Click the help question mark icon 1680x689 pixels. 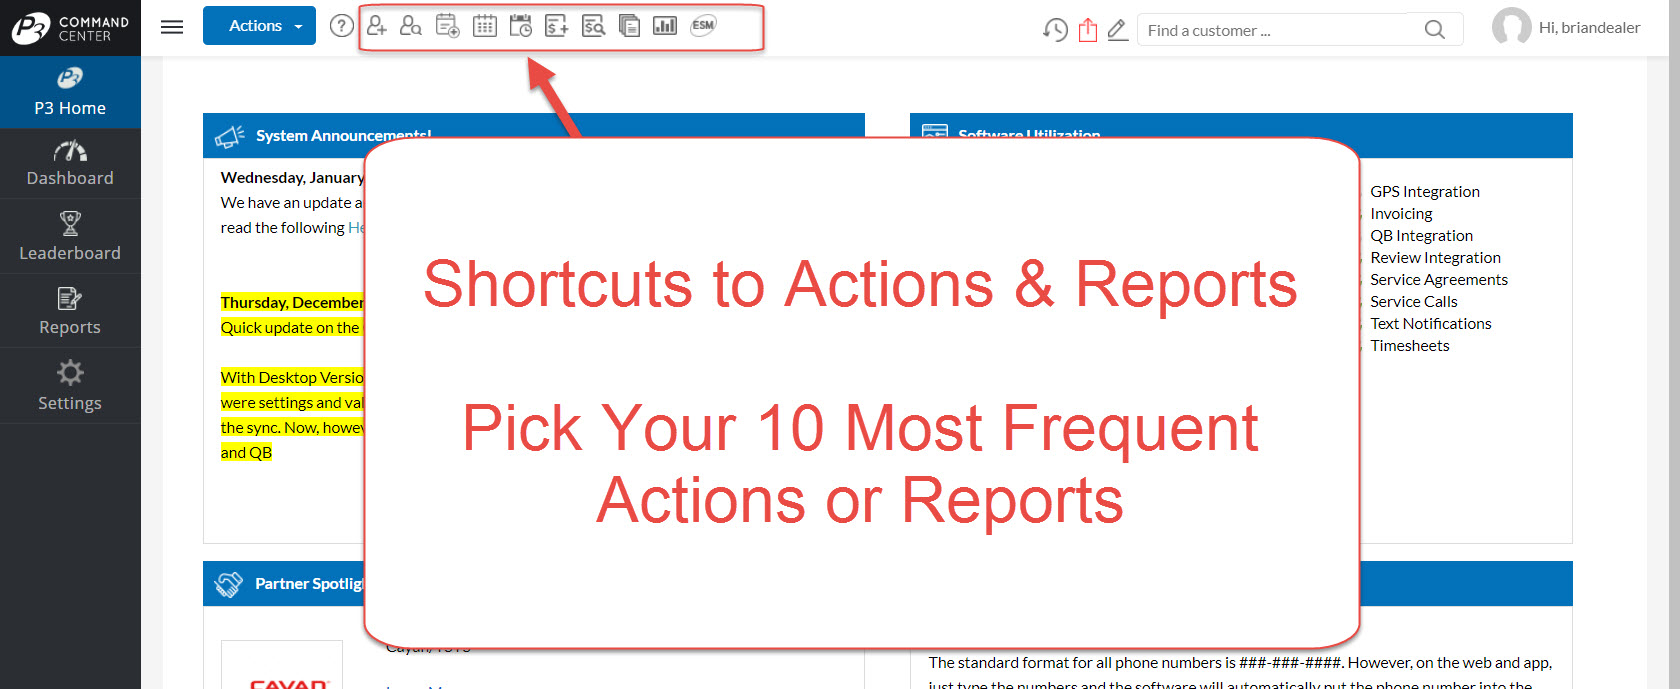tap(342, 26)
